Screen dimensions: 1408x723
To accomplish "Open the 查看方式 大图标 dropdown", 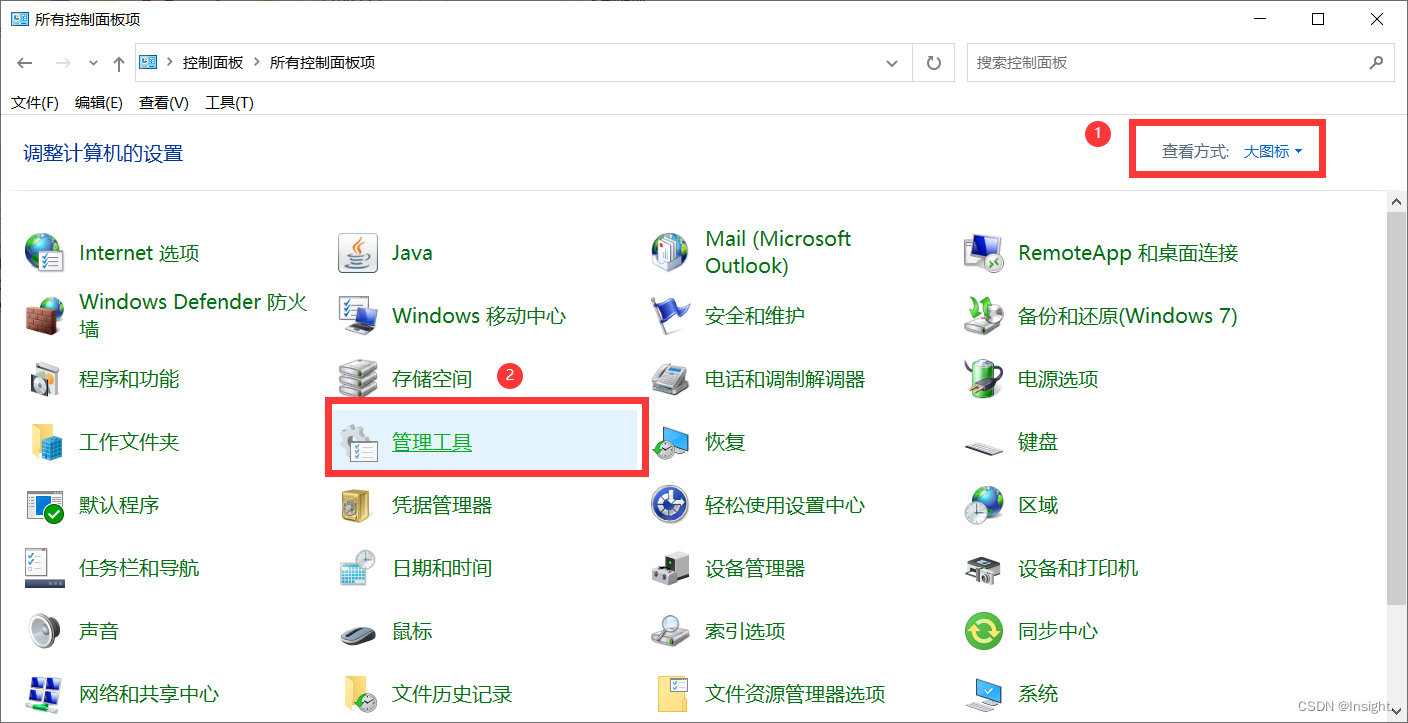I will click(x=1273, y=152).
